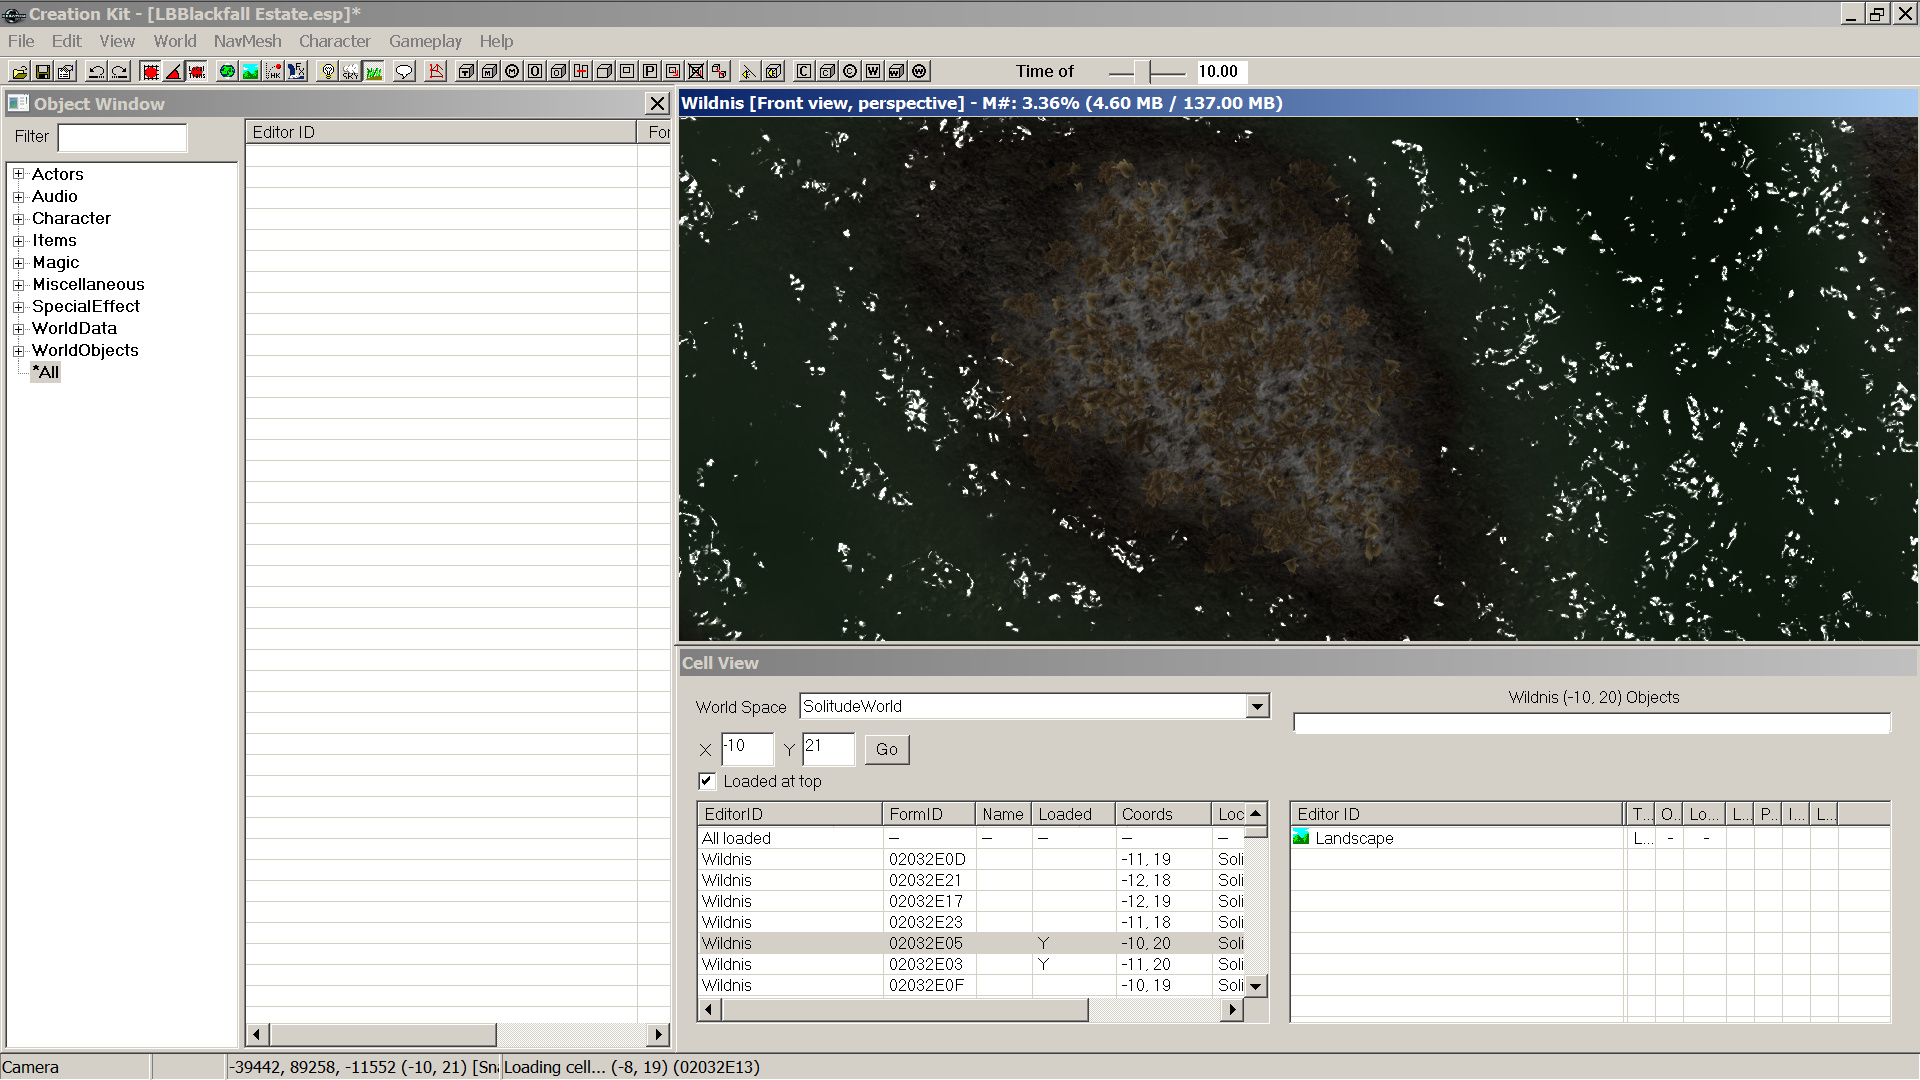This screenshot has height=1080, width=1920.
Task: Toggle the Sky toolbar icon
Action: [350, 71]
